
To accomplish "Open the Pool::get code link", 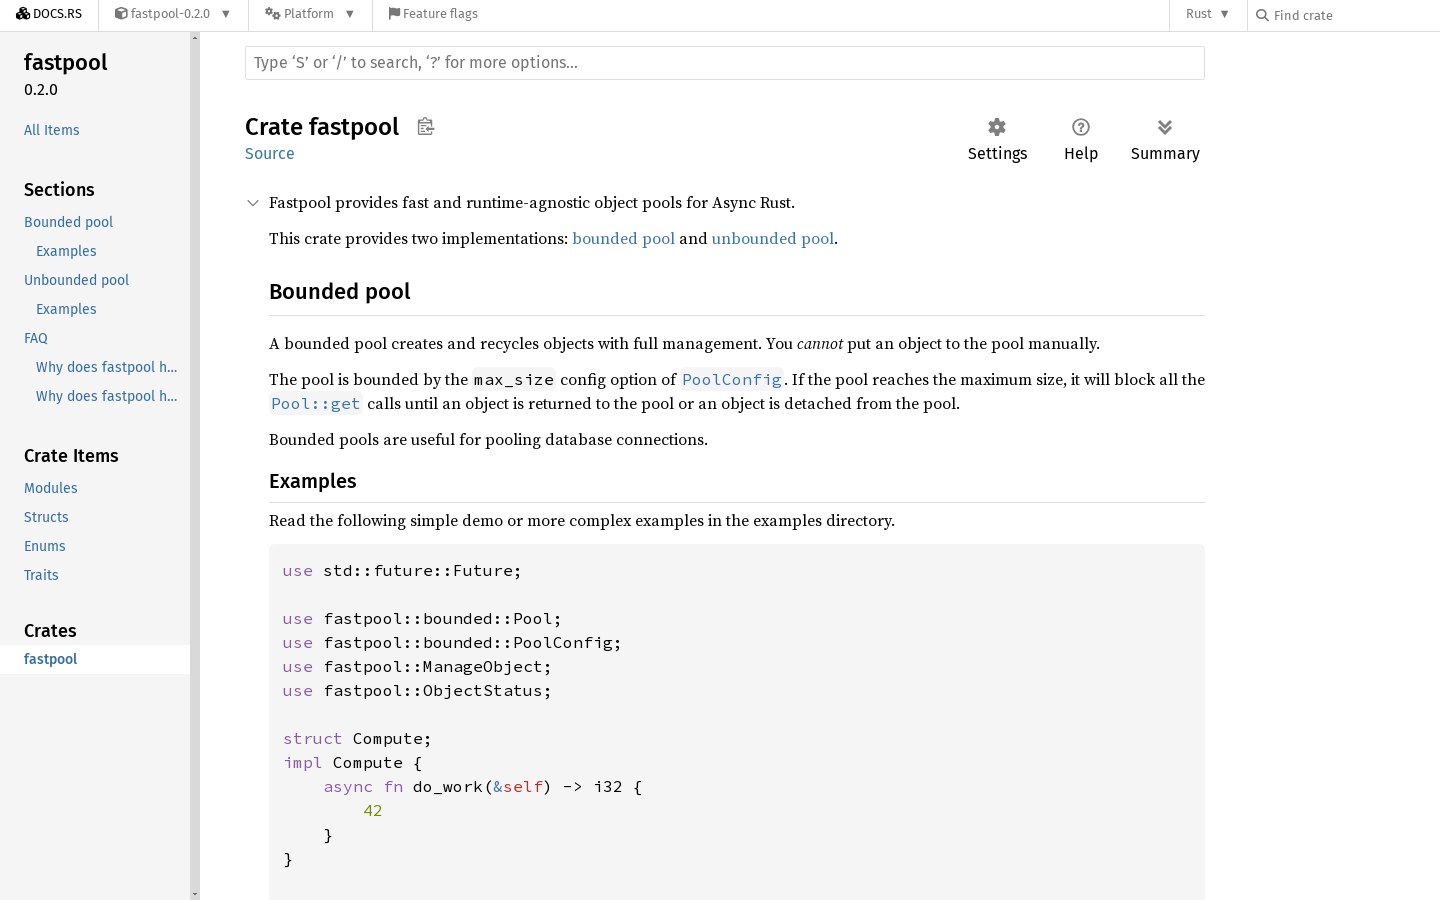I will [316, 404].
